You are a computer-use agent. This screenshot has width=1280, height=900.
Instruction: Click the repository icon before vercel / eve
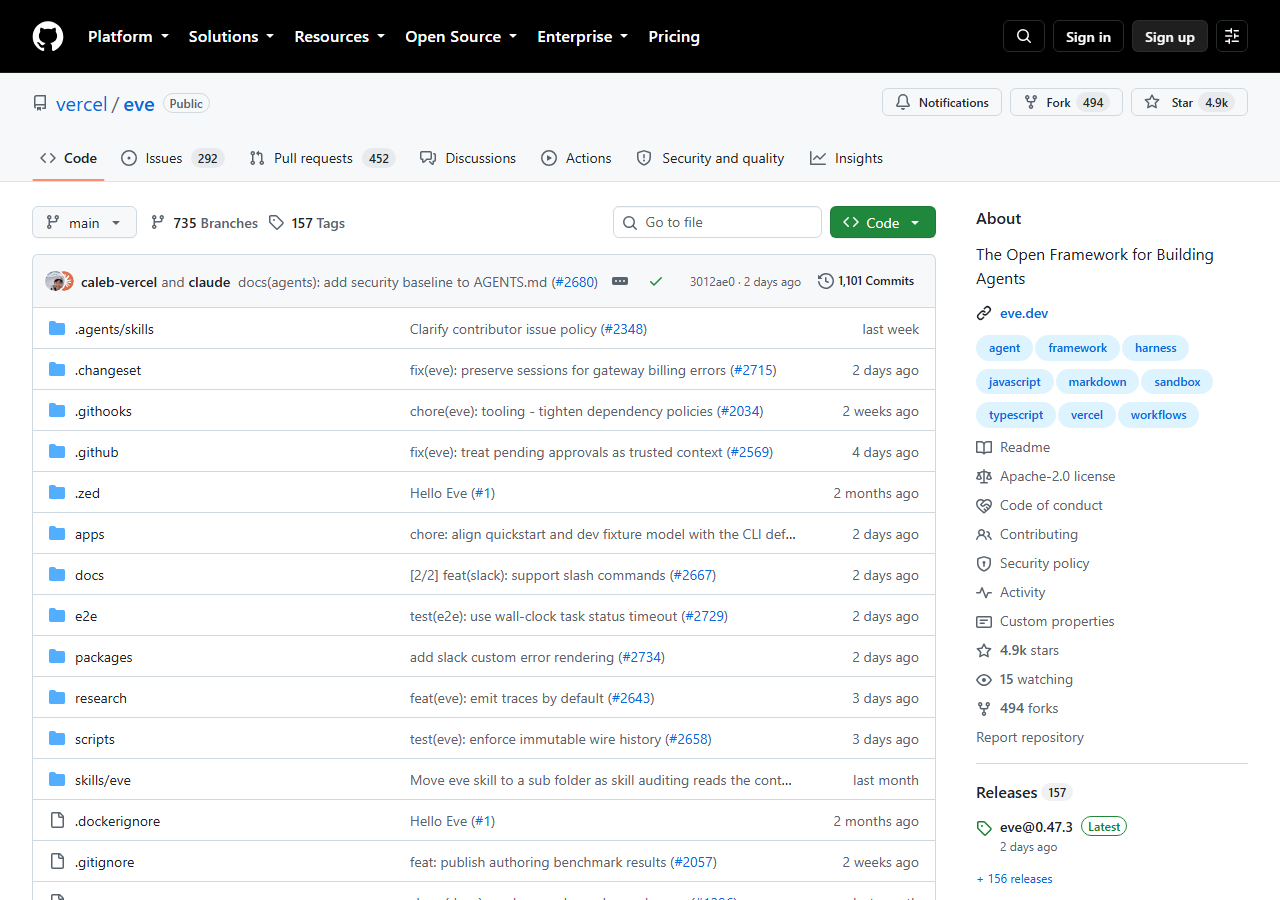(x=40, y=103)
